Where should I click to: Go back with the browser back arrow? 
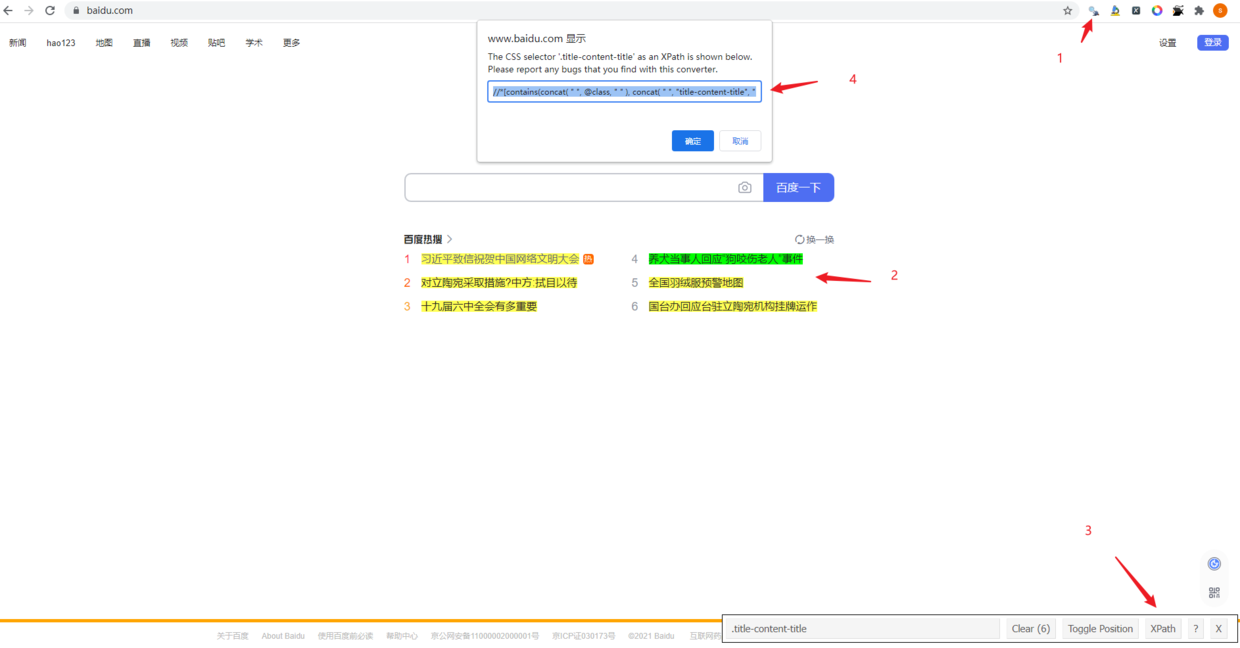9,11
